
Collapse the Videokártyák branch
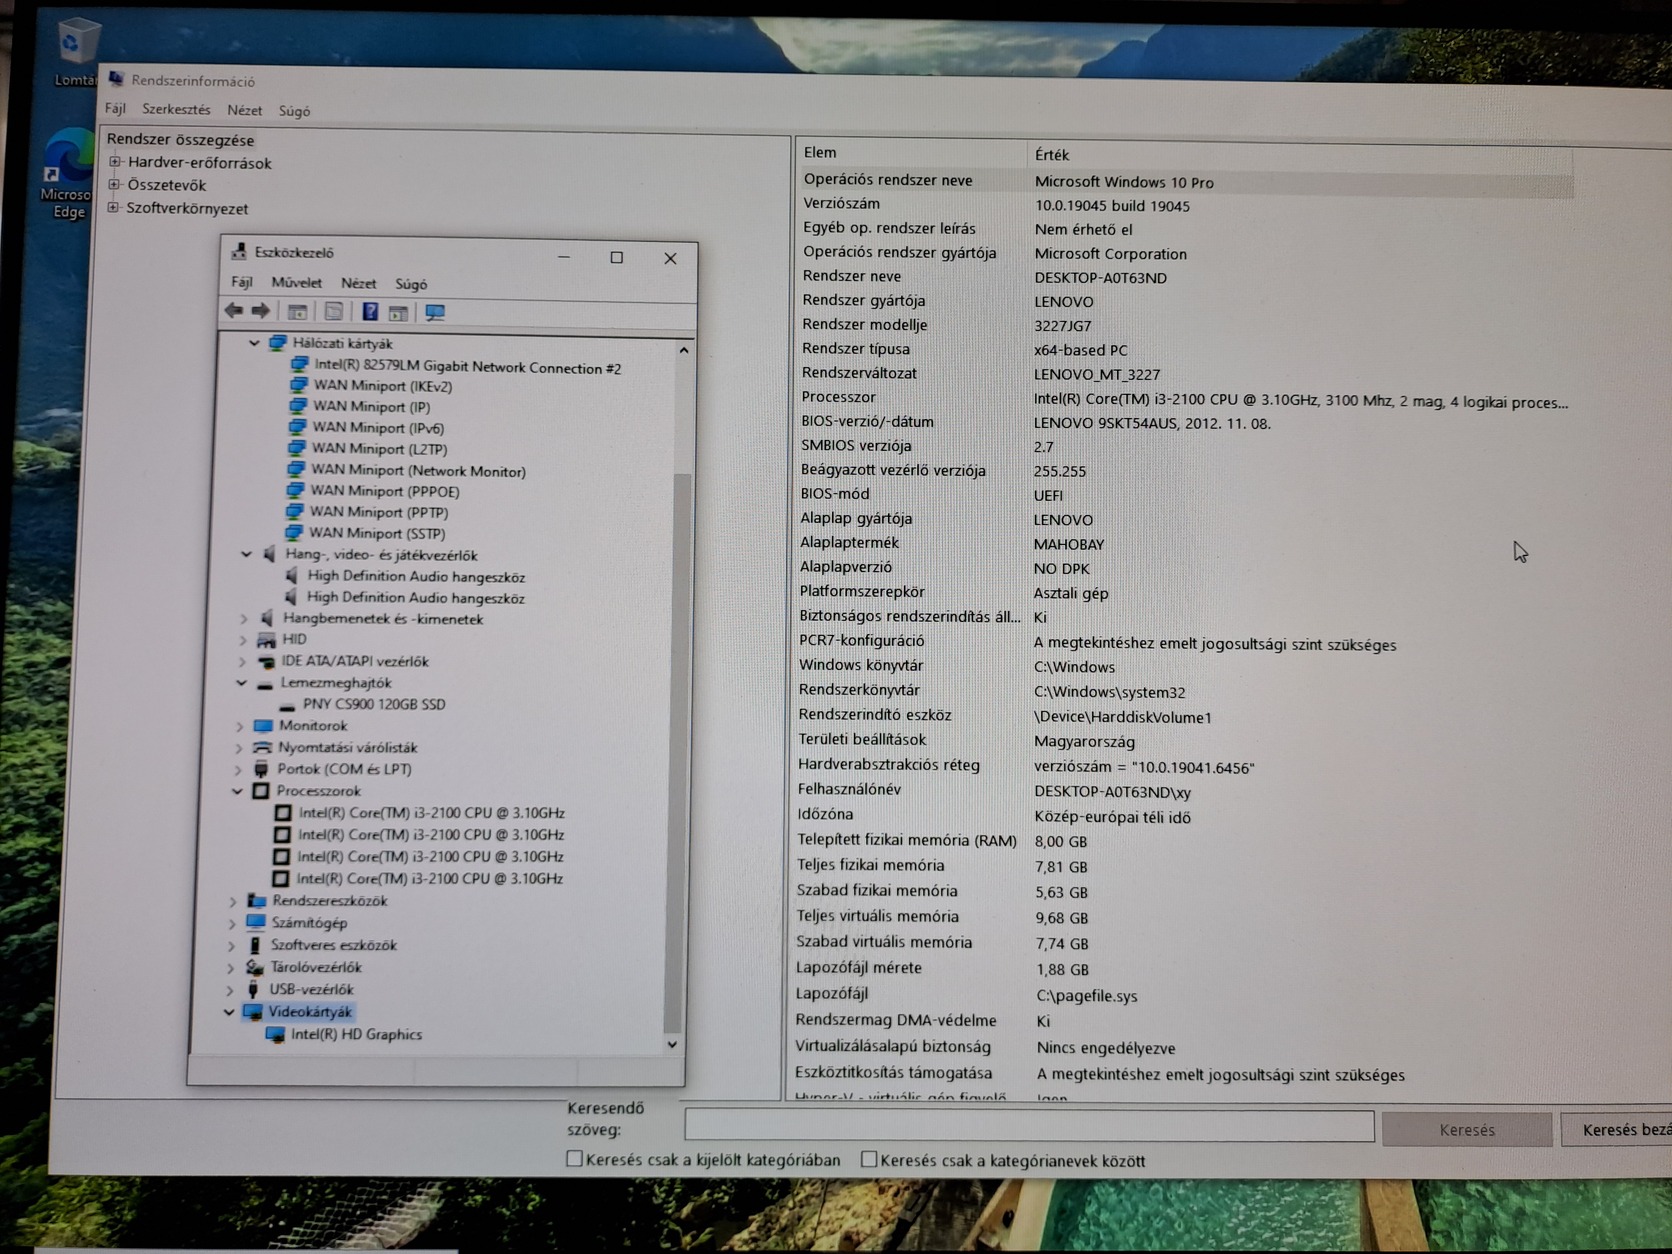click(229, 1012)
